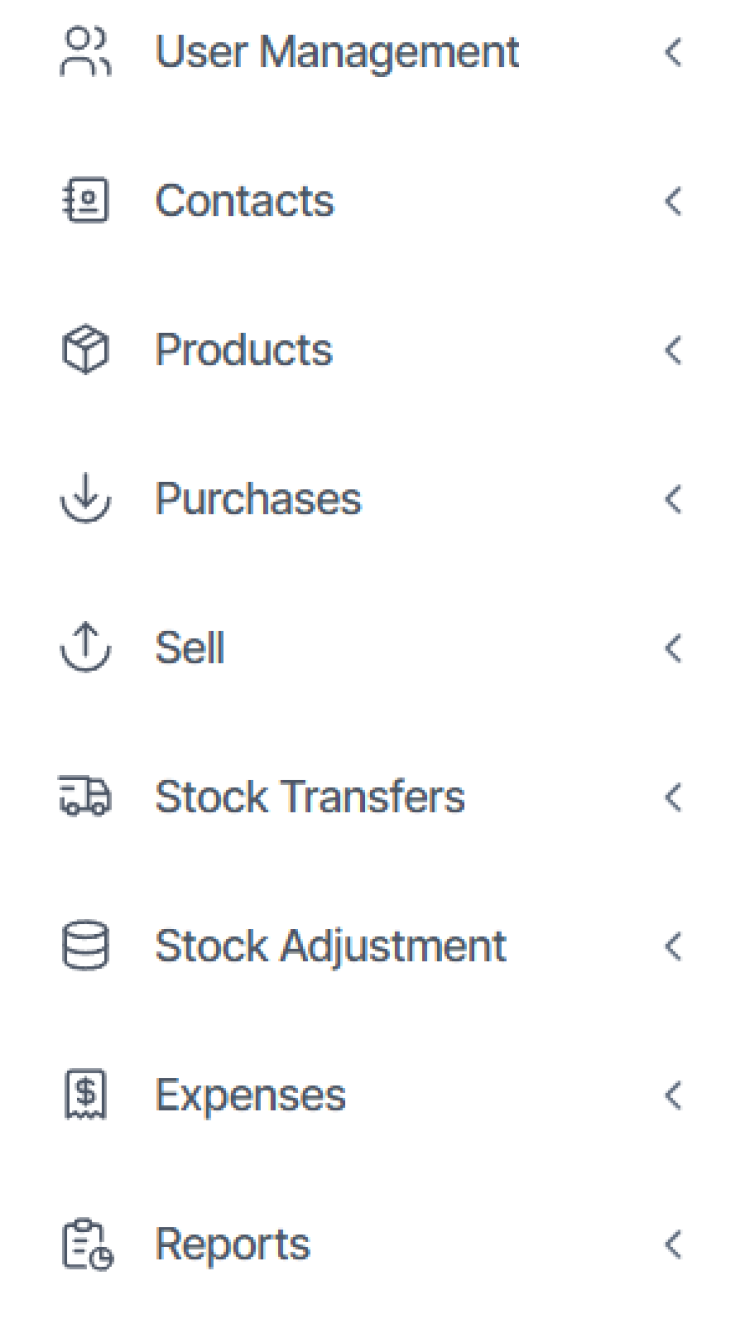Click the Contacts address book icon

tap(86, 201)
